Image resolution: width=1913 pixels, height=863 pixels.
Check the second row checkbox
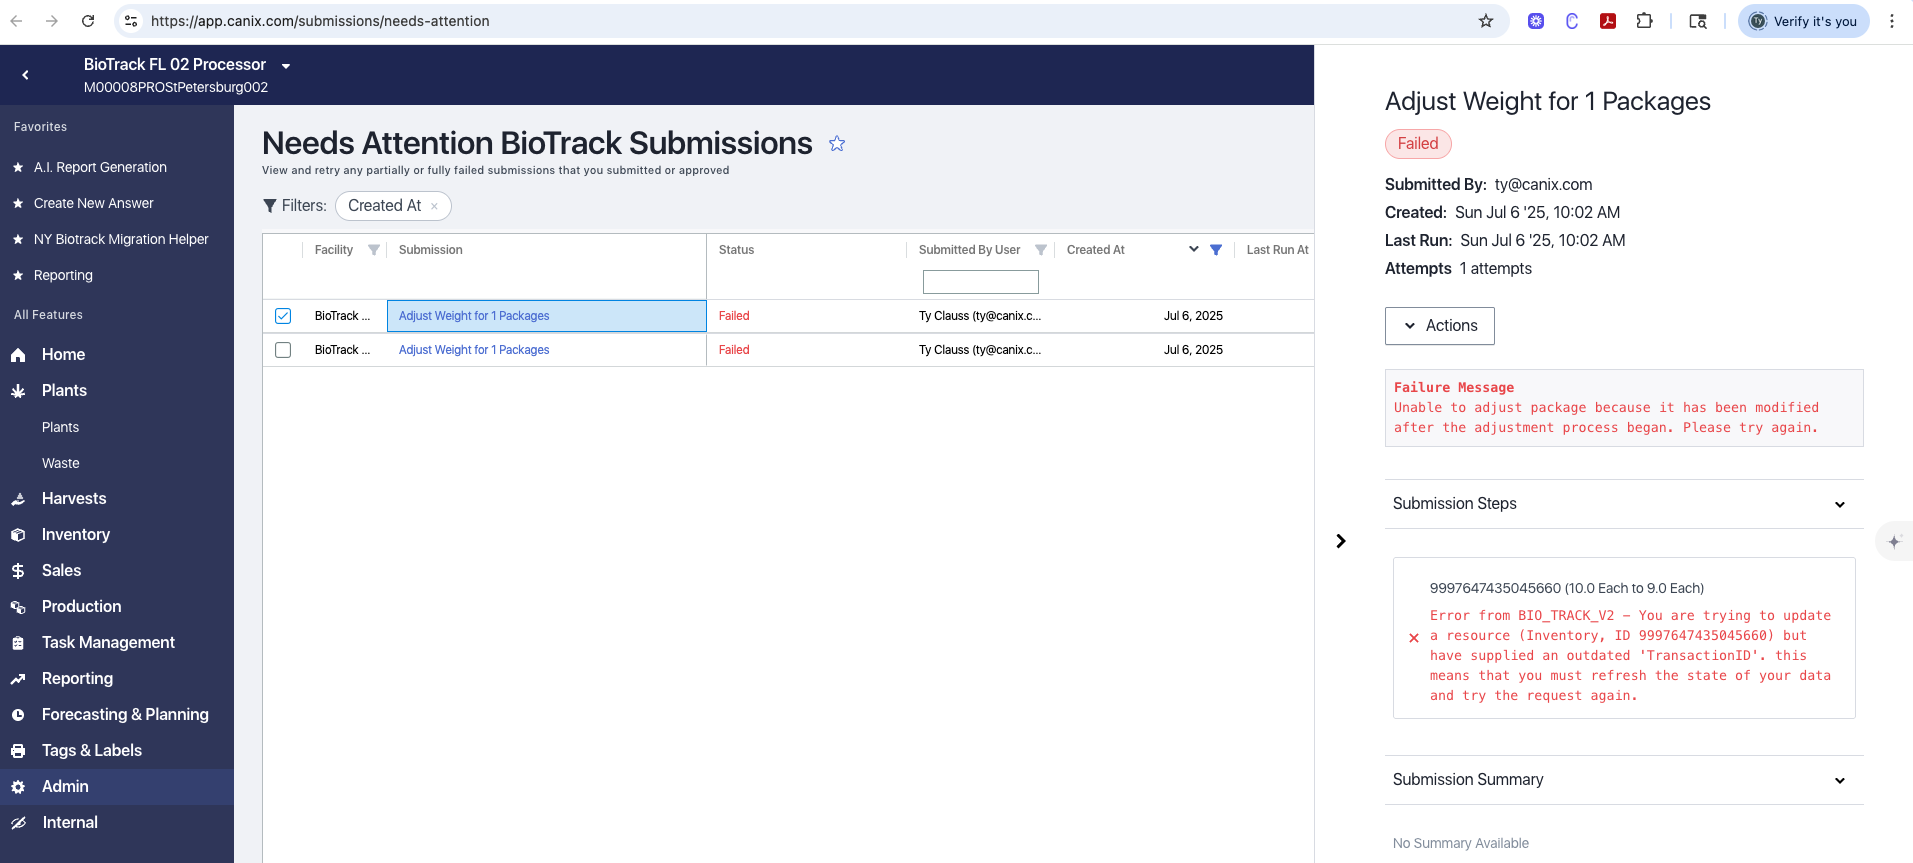coord(283,350)
